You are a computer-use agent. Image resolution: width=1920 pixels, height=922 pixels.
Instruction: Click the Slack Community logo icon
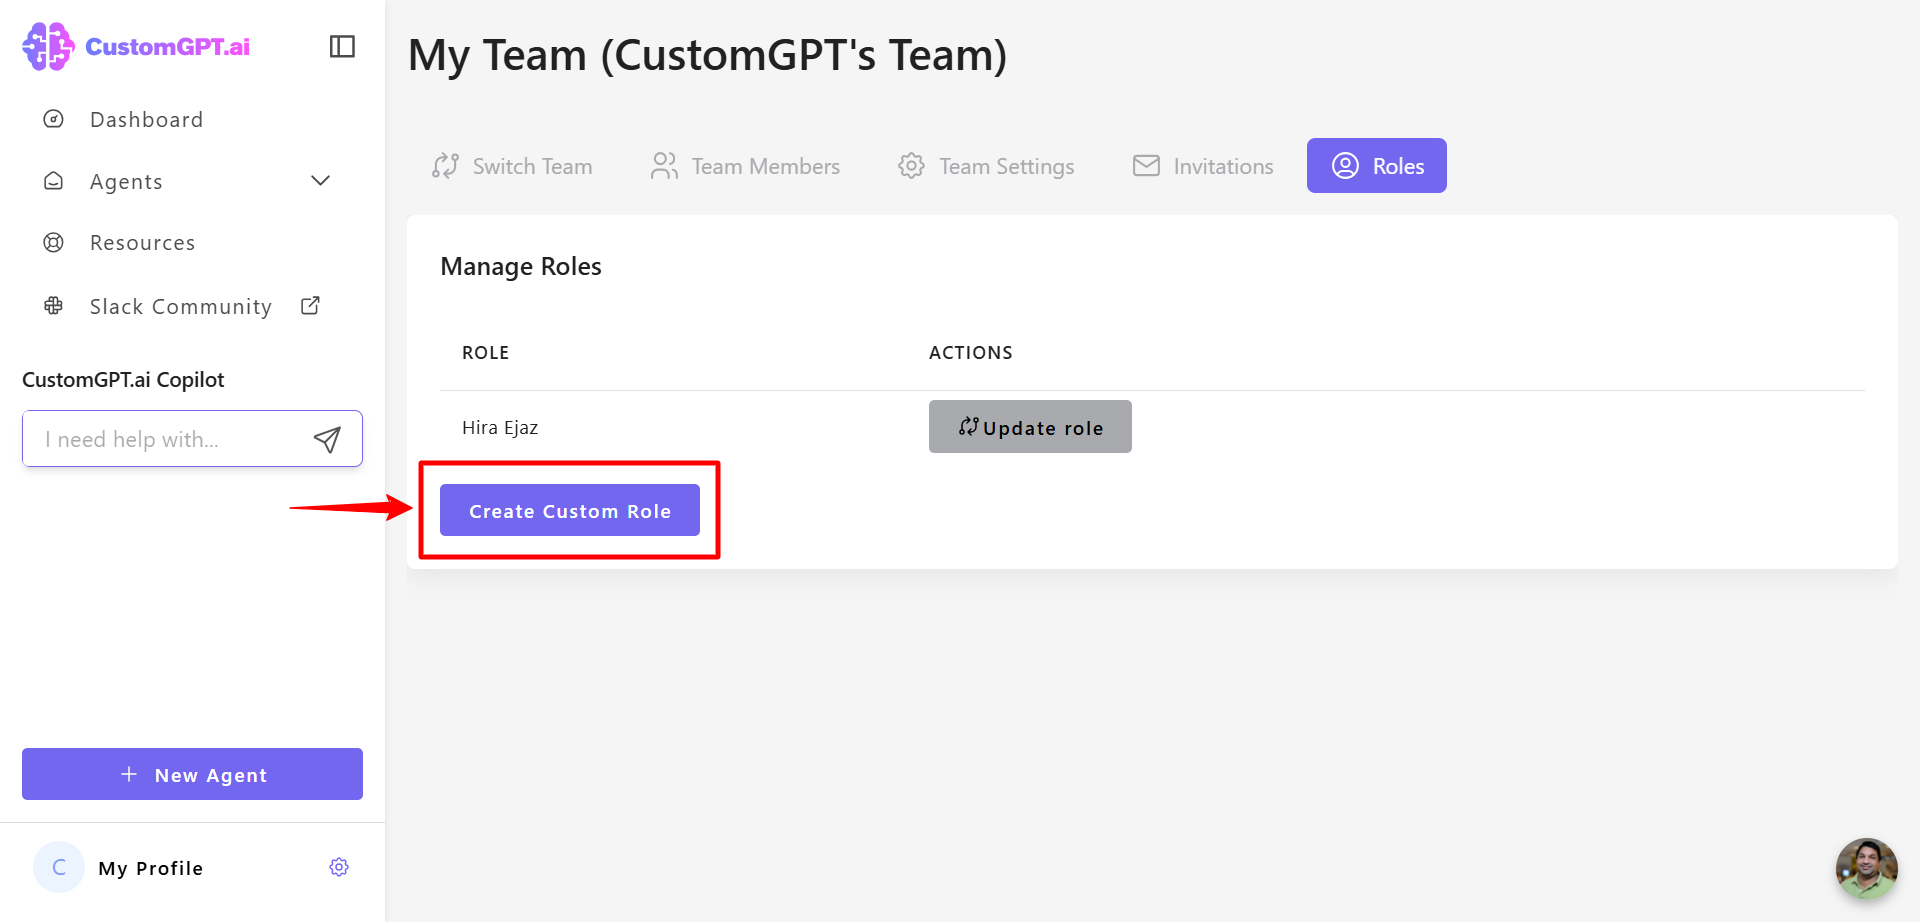click(54, 306)
